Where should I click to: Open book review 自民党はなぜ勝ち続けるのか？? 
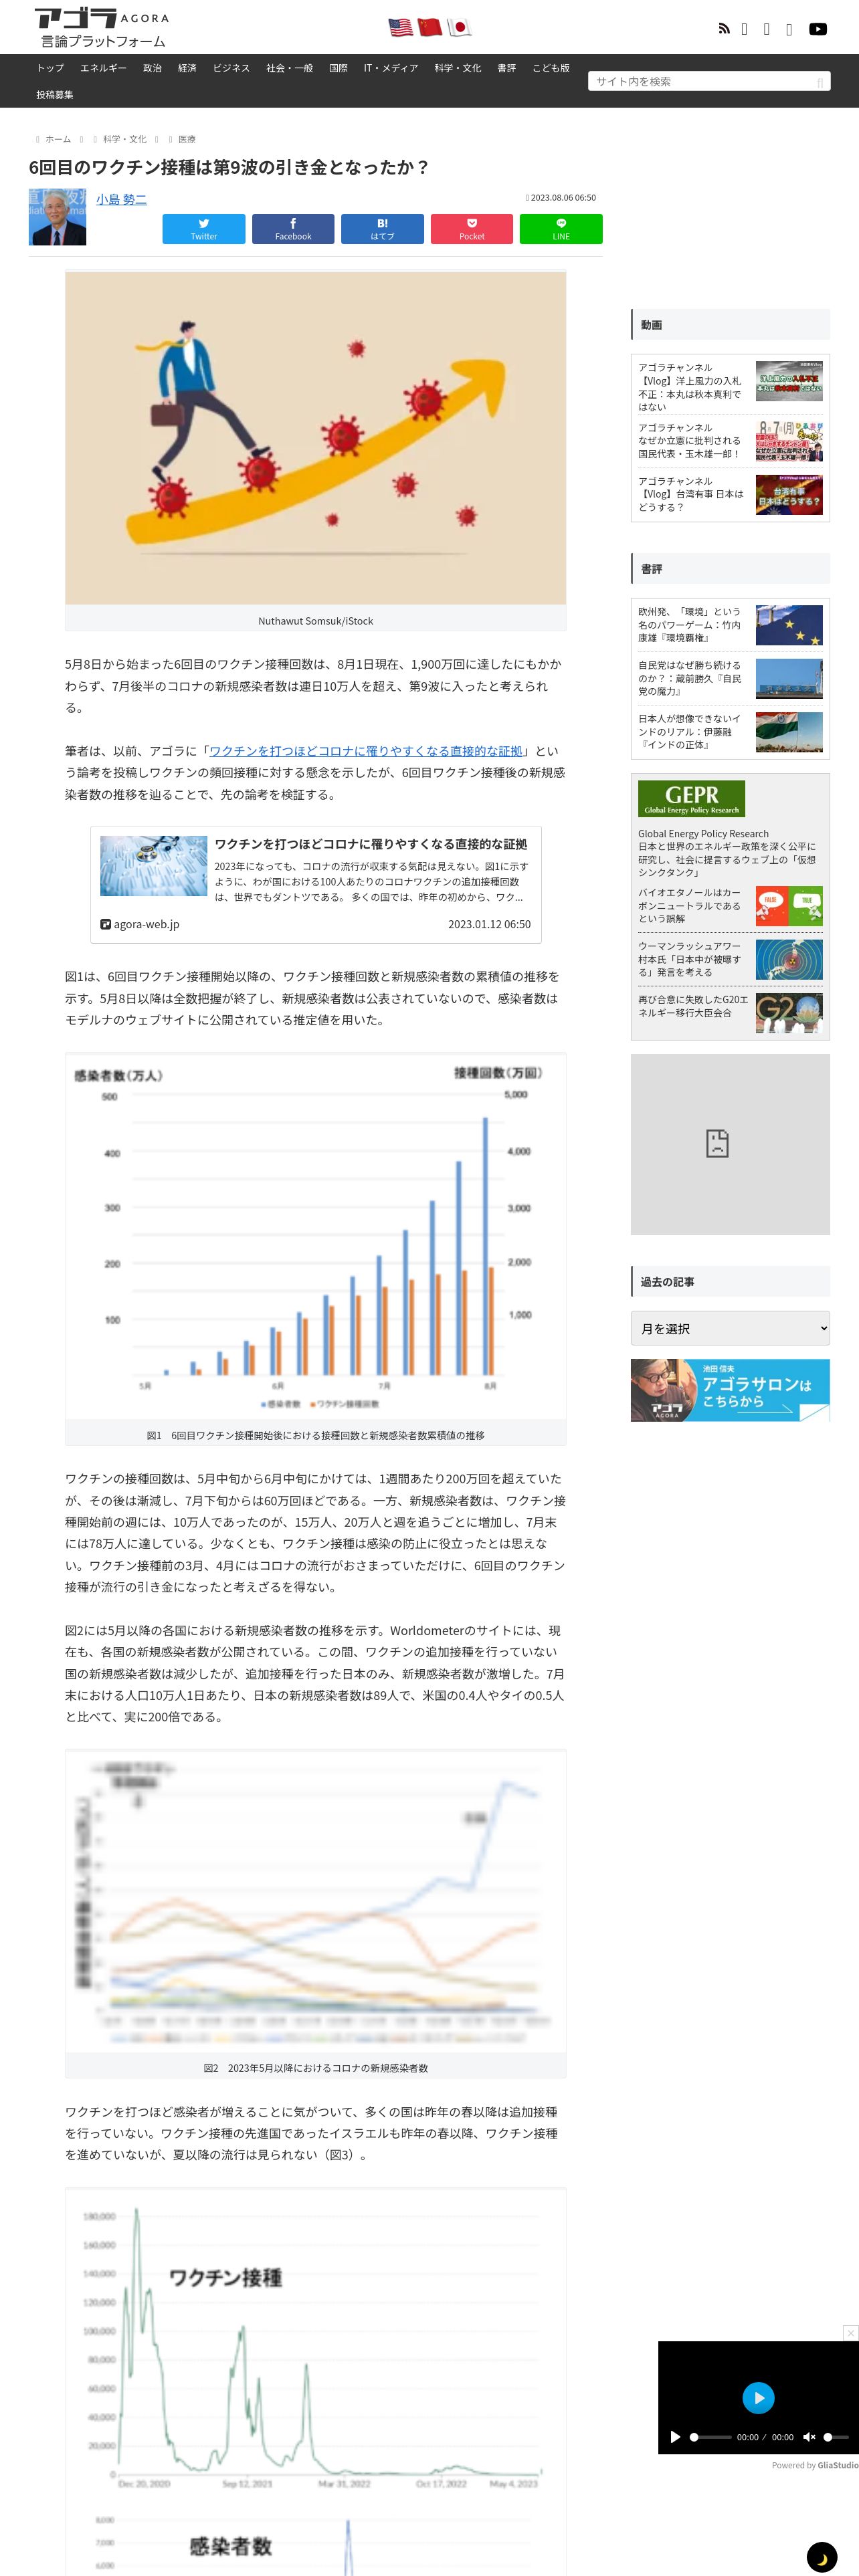730,678
